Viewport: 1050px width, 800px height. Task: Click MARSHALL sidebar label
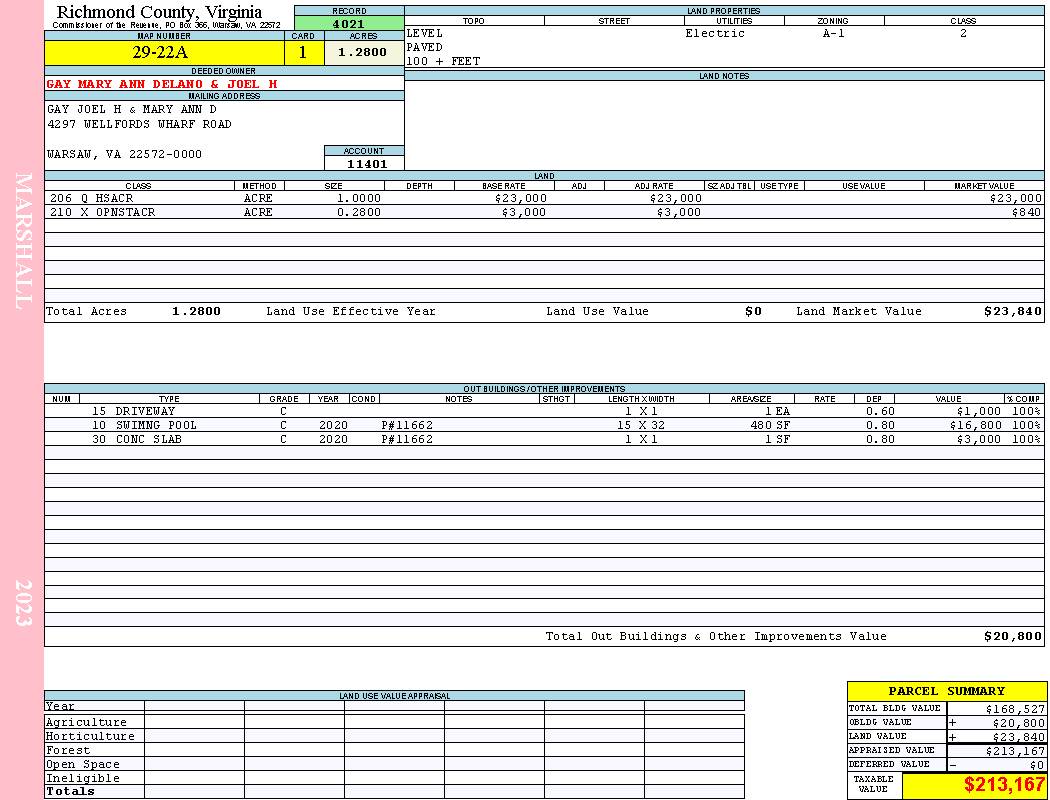pos(23,241)
